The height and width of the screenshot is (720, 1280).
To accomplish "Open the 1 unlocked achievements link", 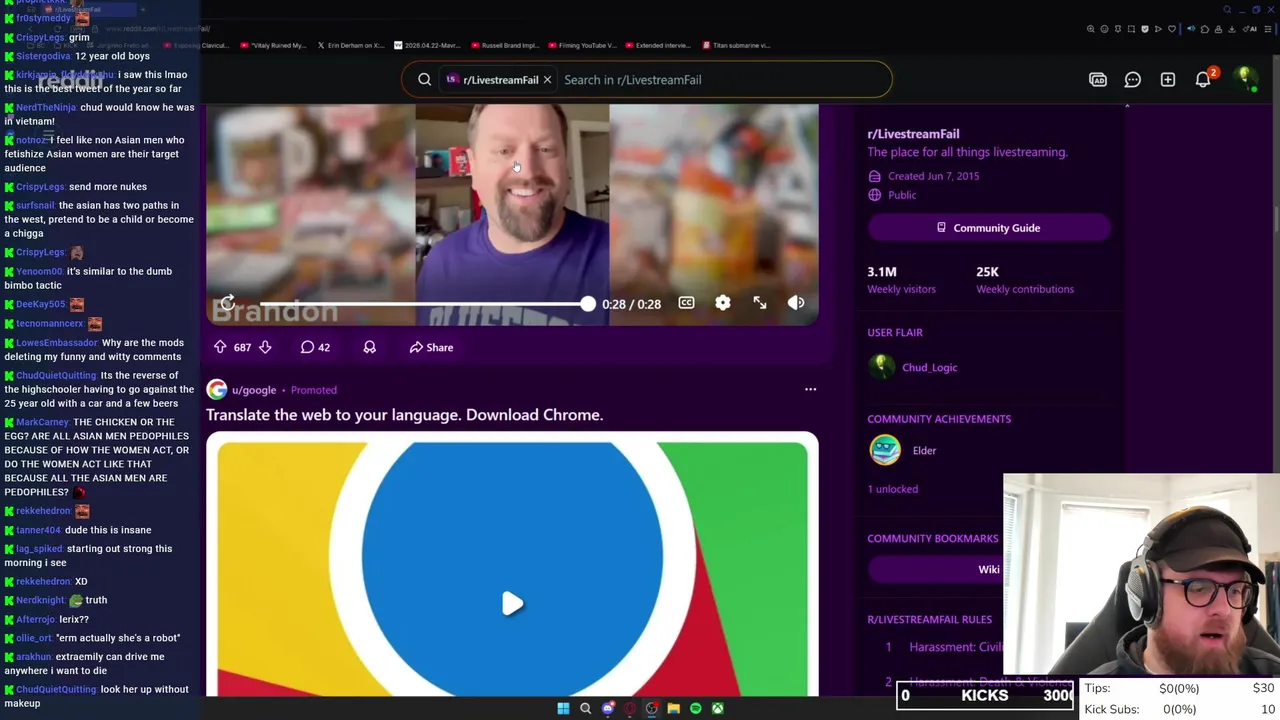I will coord(892,489).
